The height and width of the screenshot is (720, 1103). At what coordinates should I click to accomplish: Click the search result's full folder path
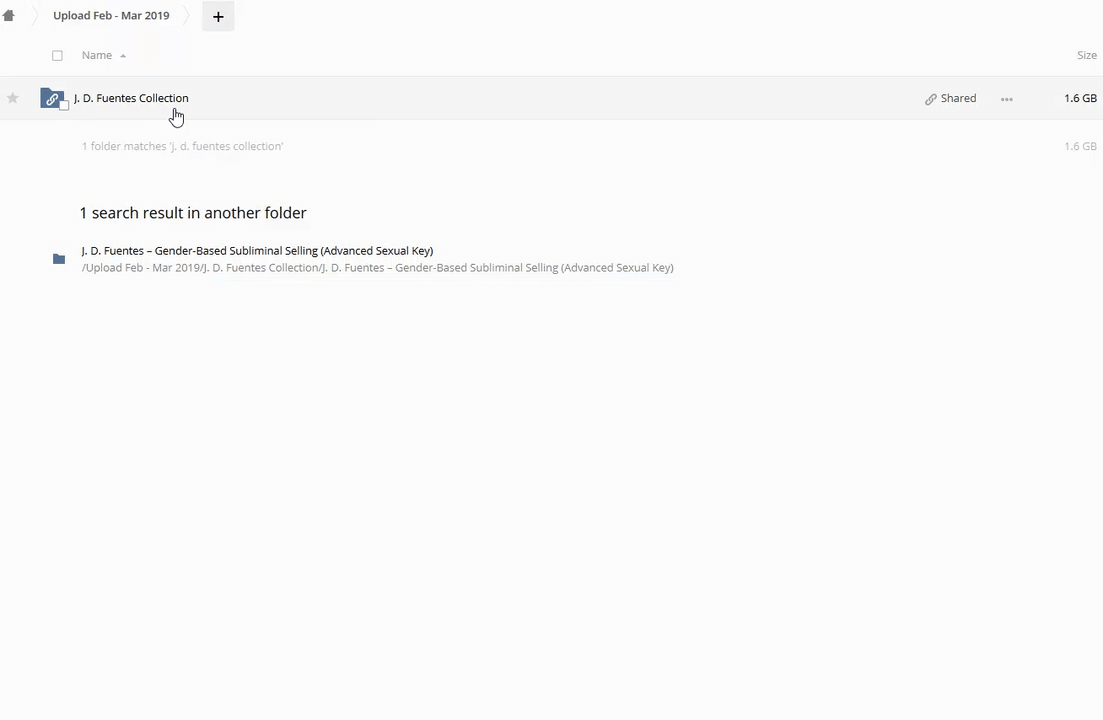pyautogui.click(x=377, y=268)
